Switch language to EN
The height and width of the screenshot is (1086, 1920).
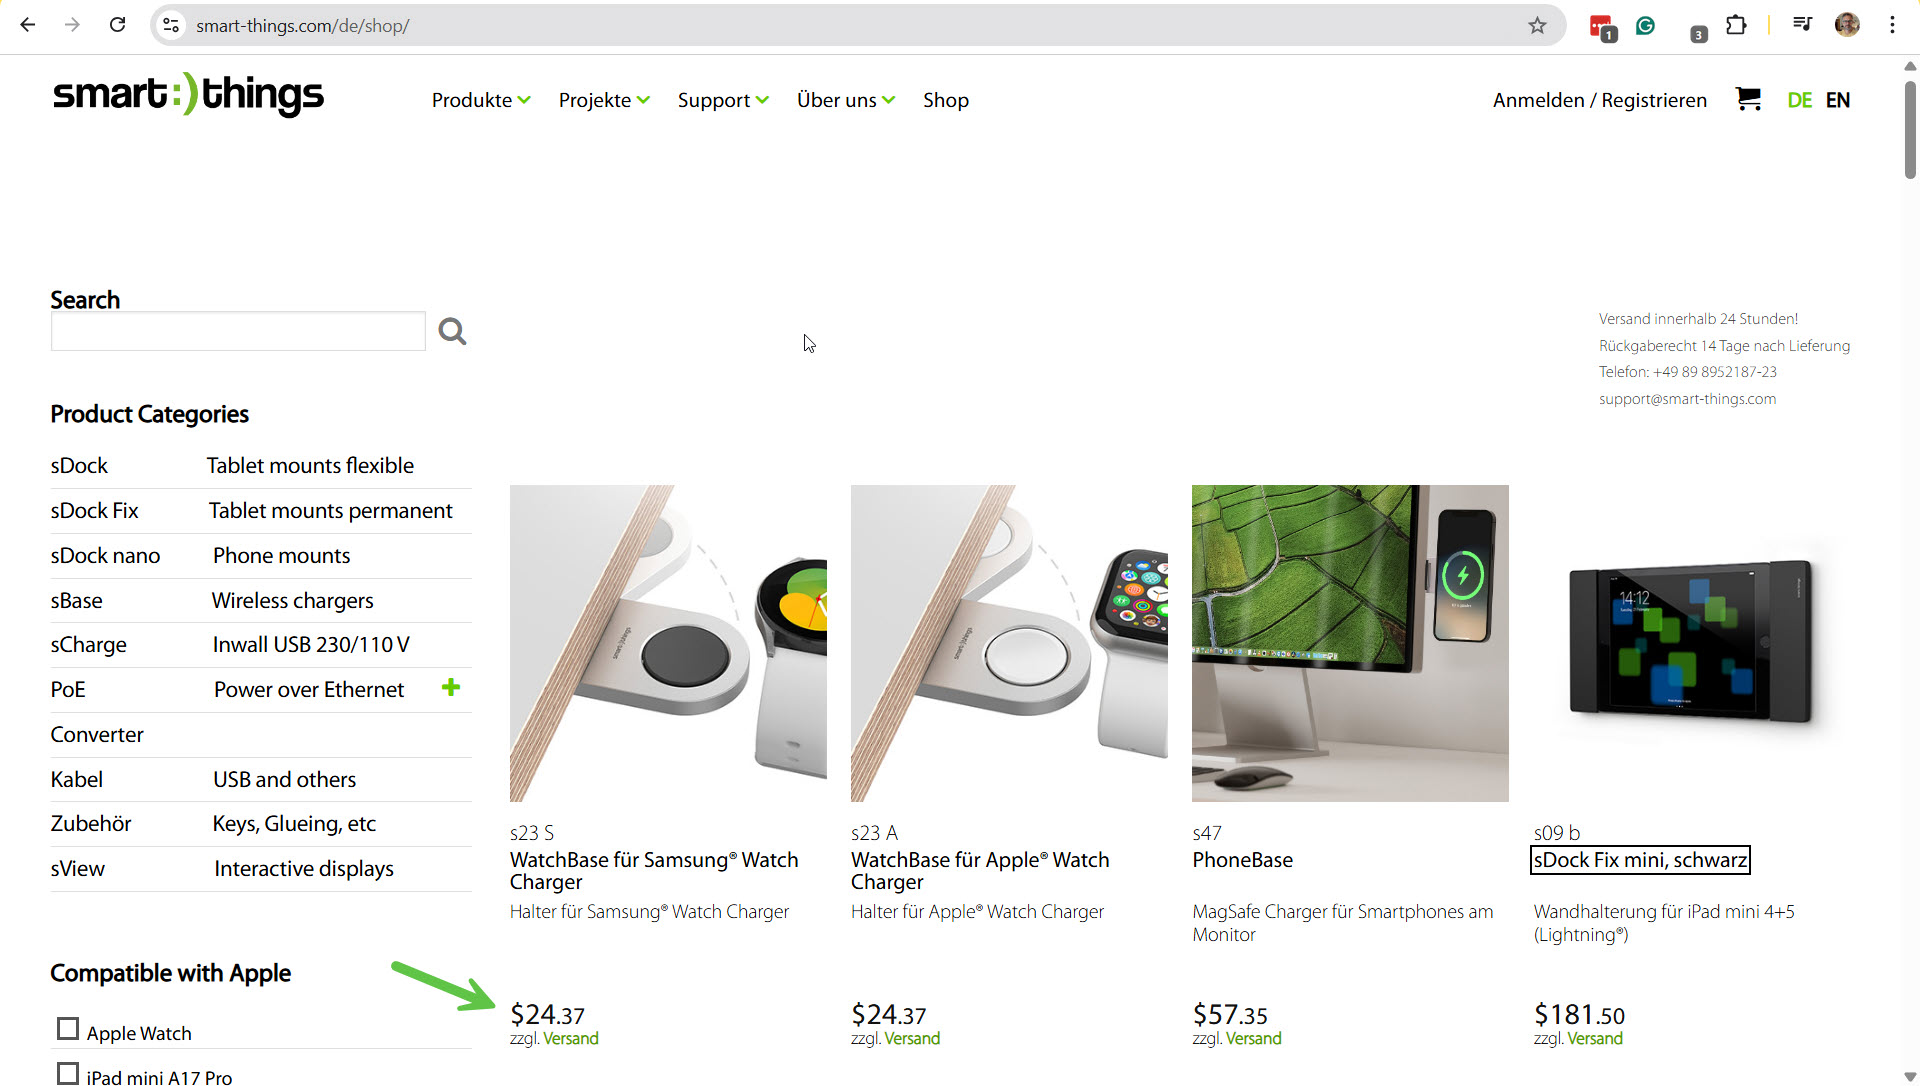pyautogui.click(x=1838, y=100)
